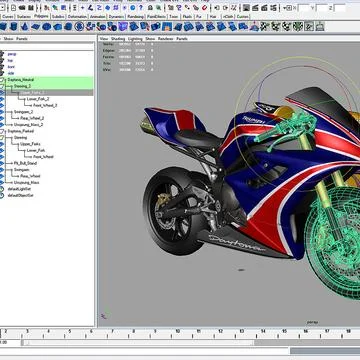360x360 pixels.
Task: Click the new scene icon in status line
Action: pos(13,7)
